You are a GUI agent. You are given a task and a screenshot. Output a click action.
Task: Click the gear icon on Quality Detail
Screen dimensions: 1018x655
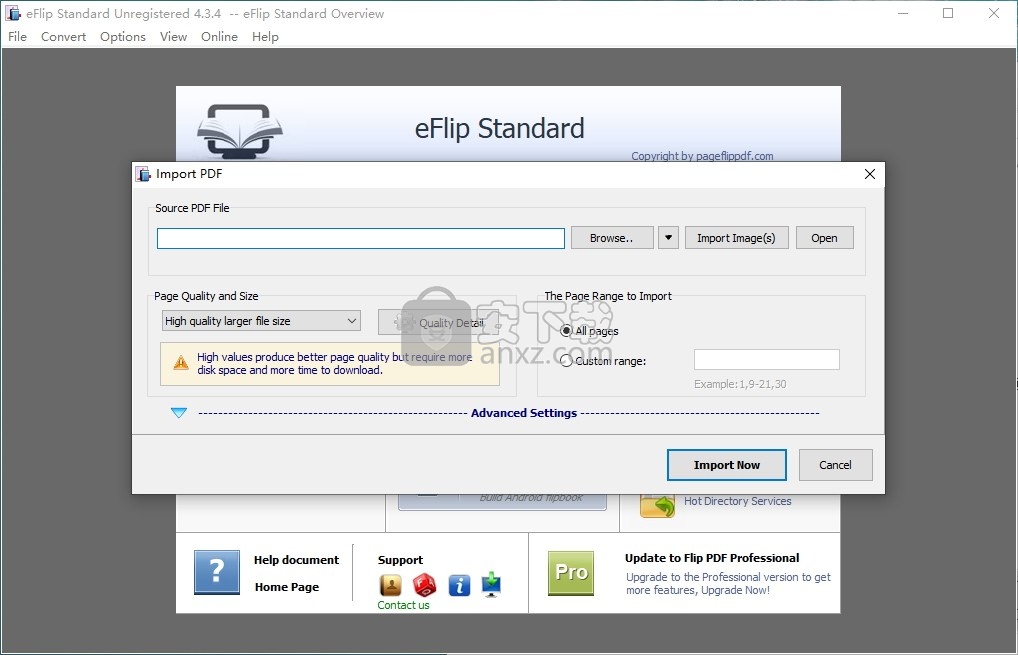(404, 322)
